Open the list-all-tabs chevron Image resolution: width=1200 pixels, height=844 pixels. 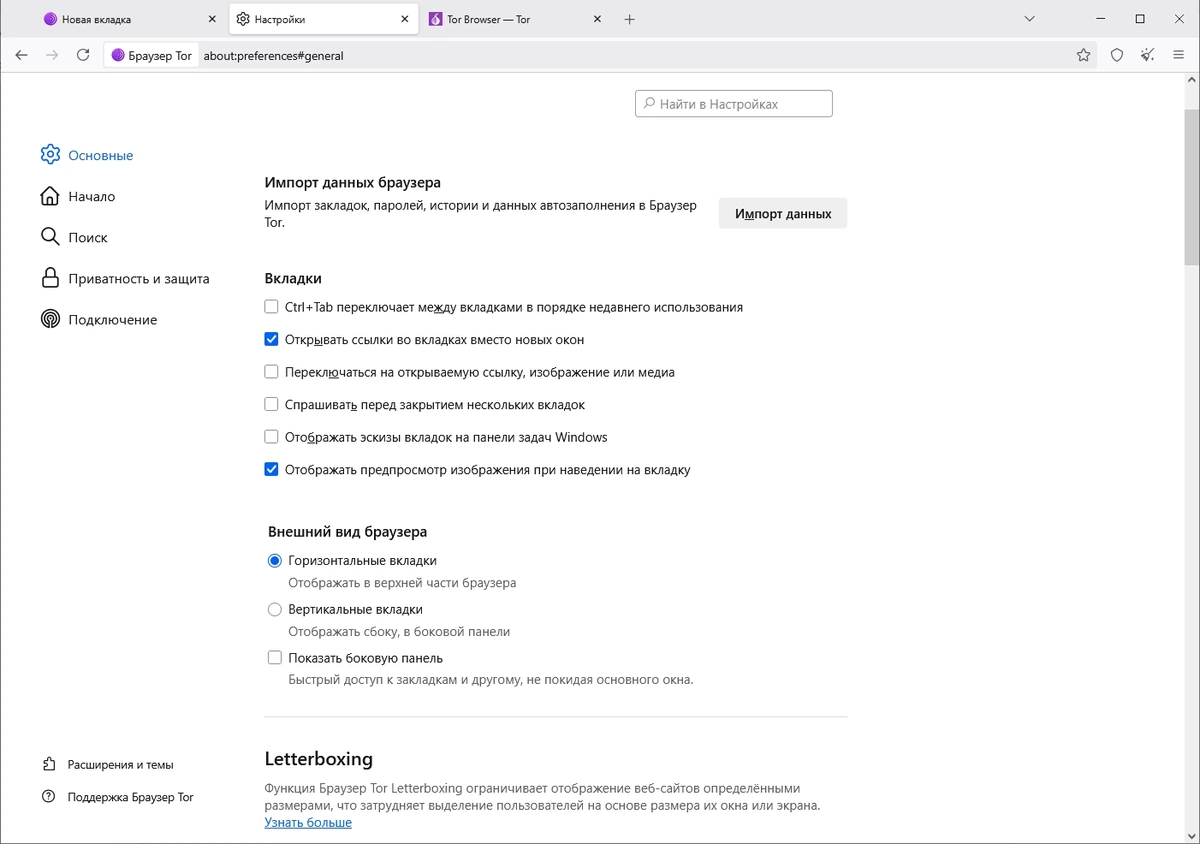[x=1030, y=19]
